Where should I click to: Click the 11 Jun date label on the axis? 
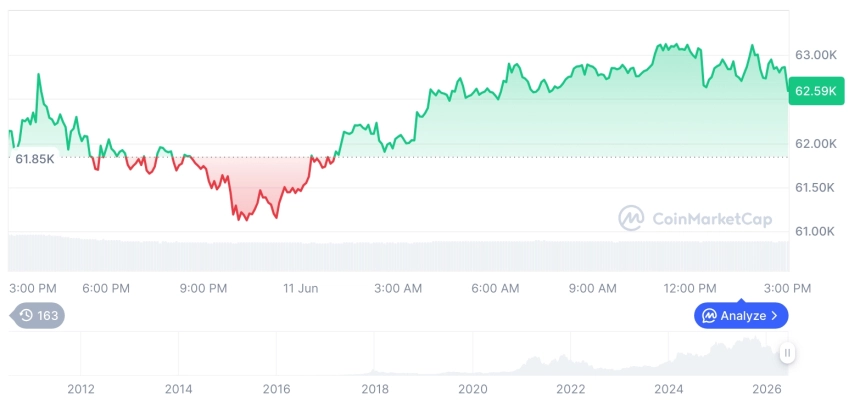301,289
